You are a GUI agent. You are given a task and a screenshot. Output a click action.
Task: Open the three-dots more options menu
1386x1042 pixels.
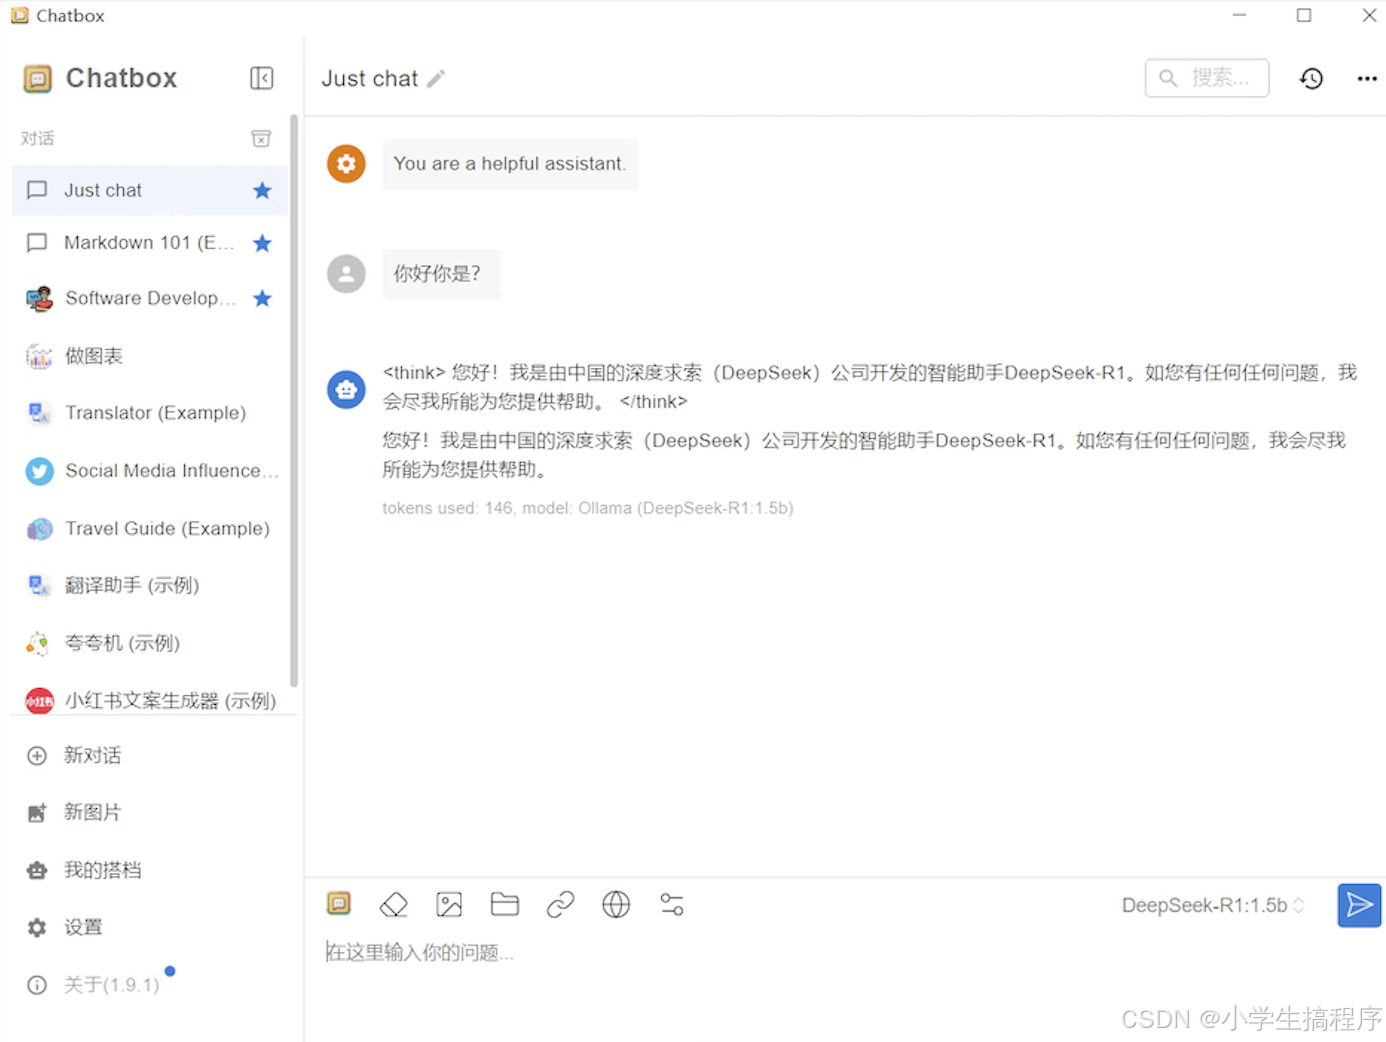(x=1367, y=78)
